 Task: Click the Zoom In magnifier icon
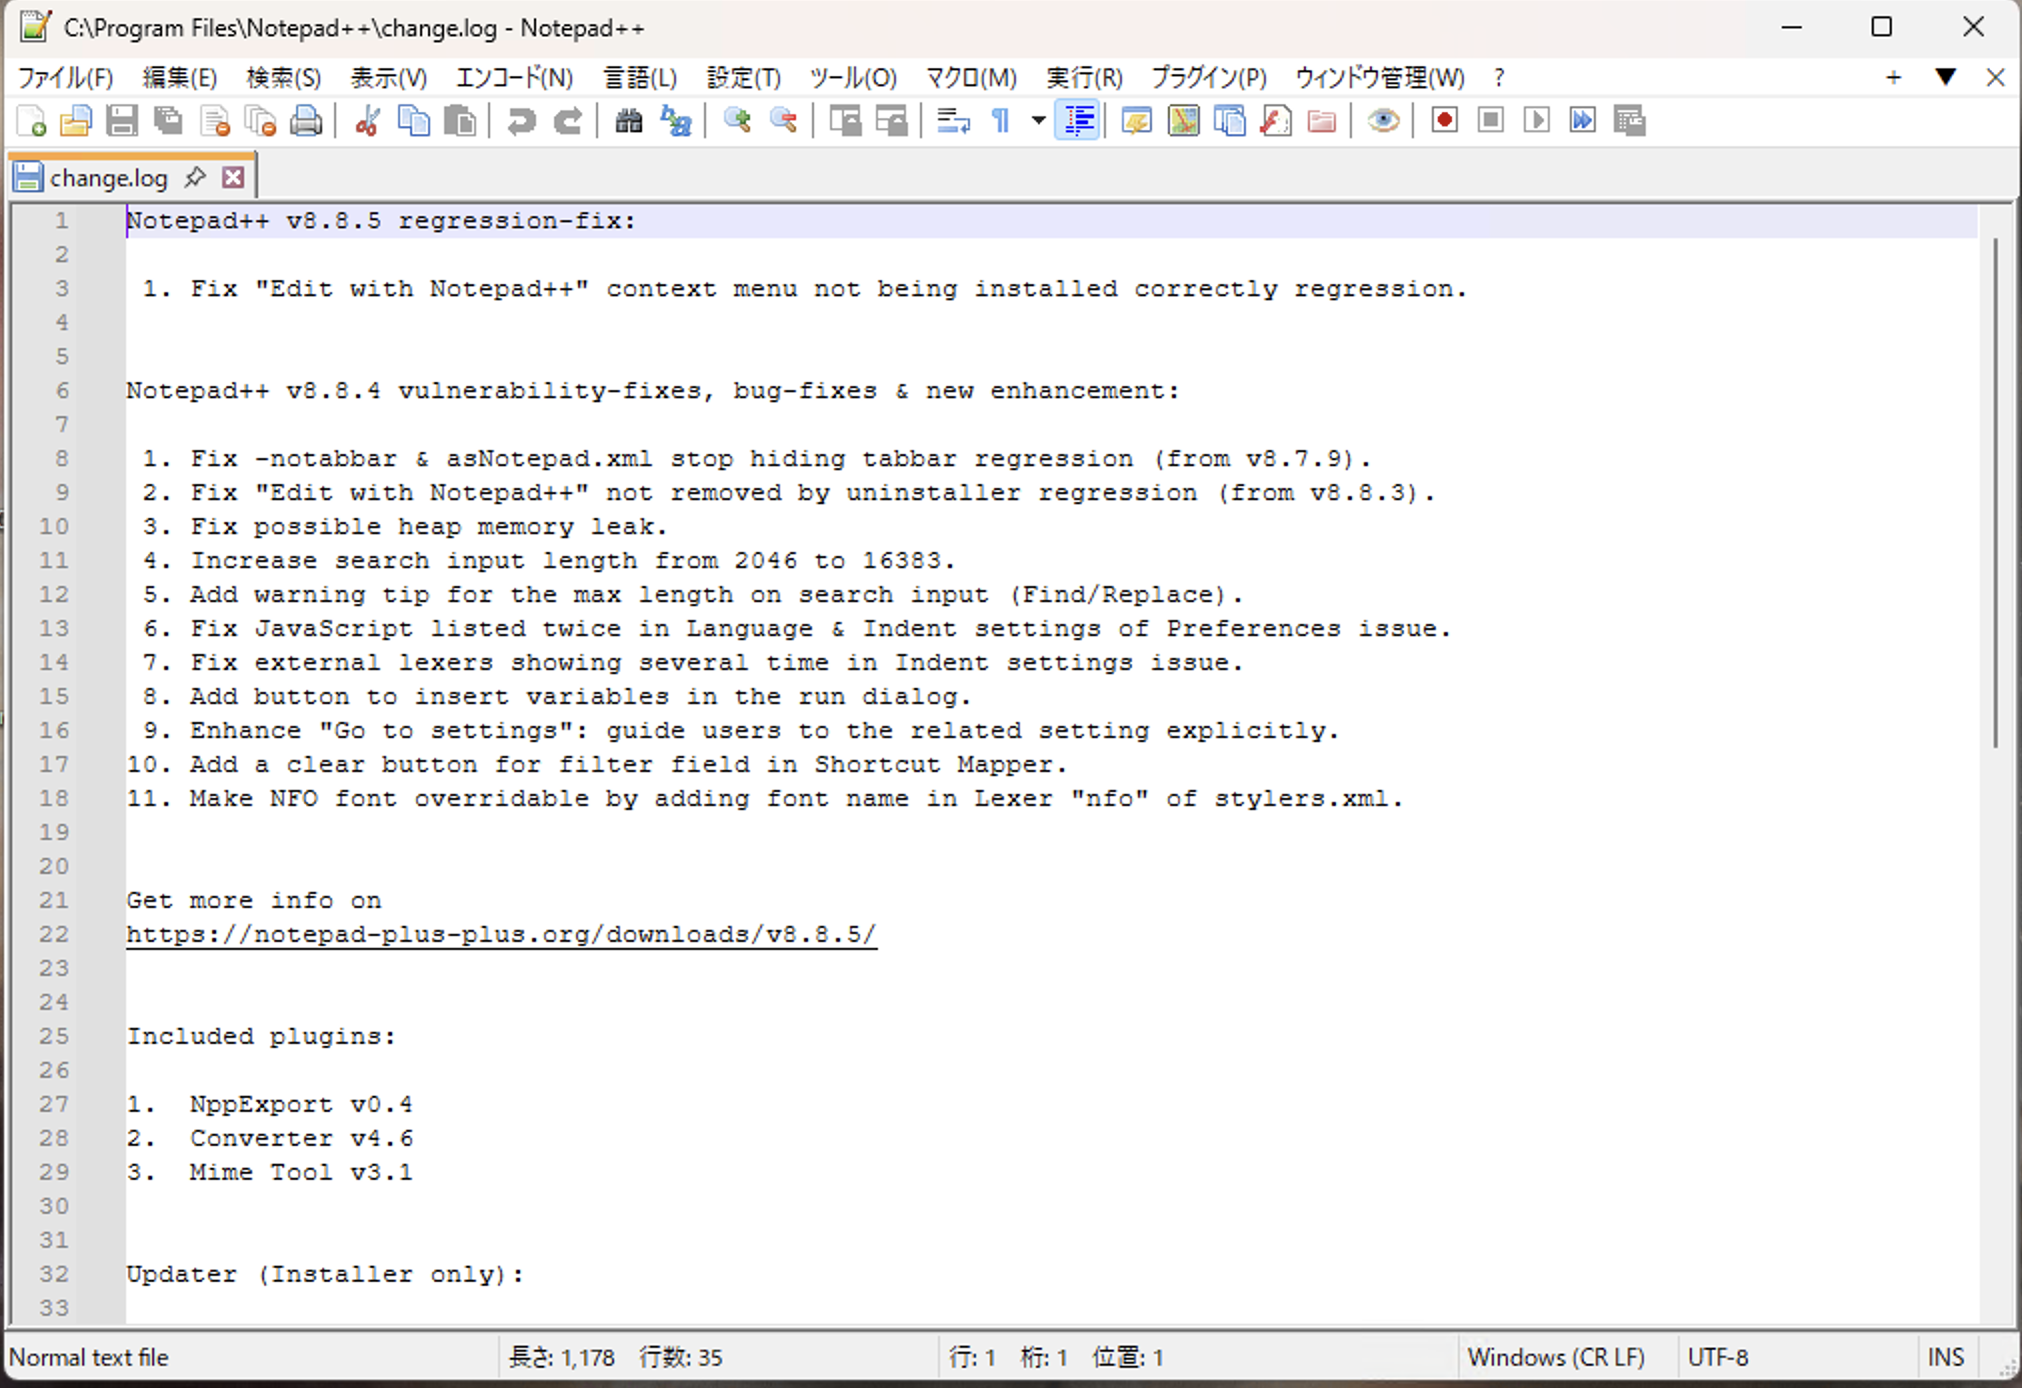[x=737, y=121]
